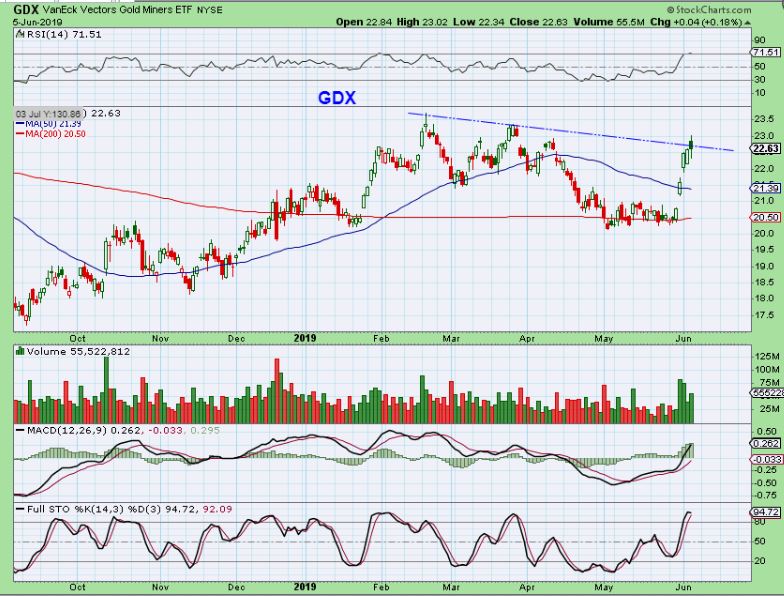This screenshot has width=784, height=596.
Task: Click the MA(200) 20.50 legend entry
Action: (50, 134)
